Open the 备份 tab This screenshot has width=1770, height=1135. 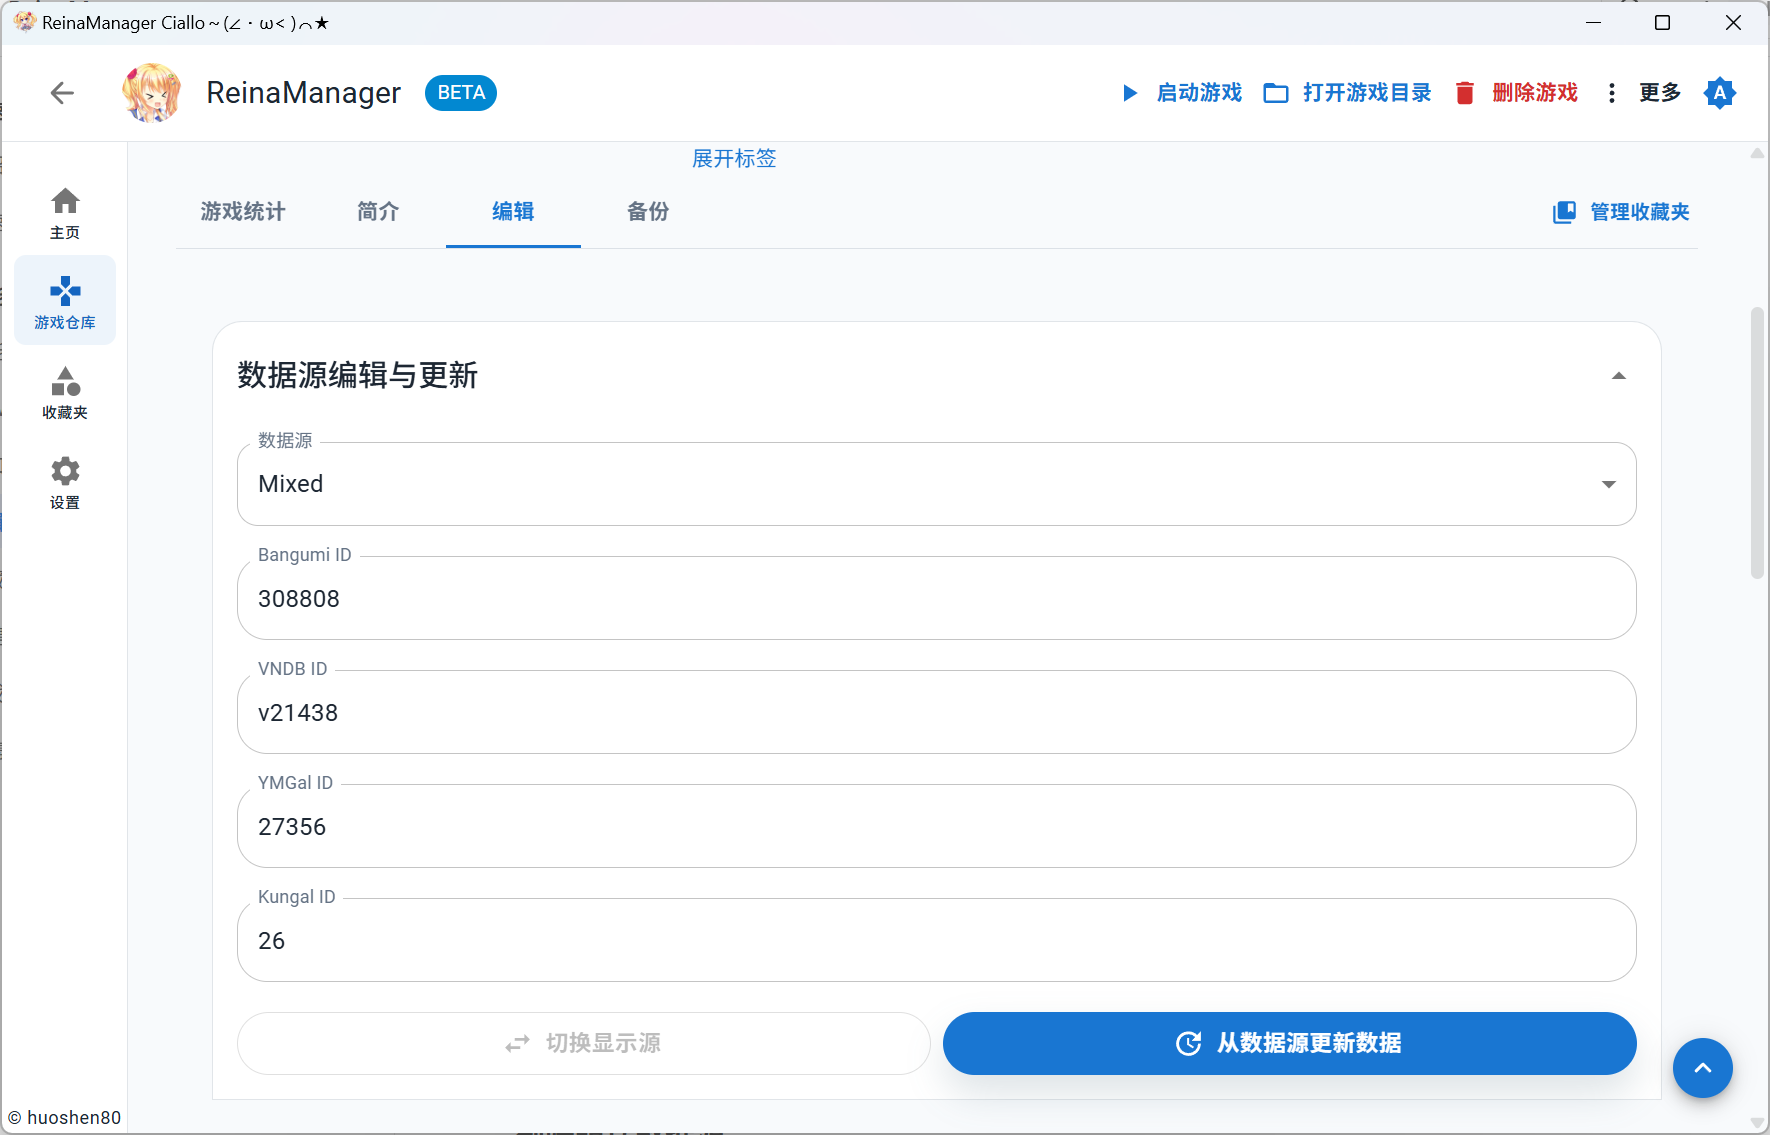pyautogui.click(x=648, y=212)
